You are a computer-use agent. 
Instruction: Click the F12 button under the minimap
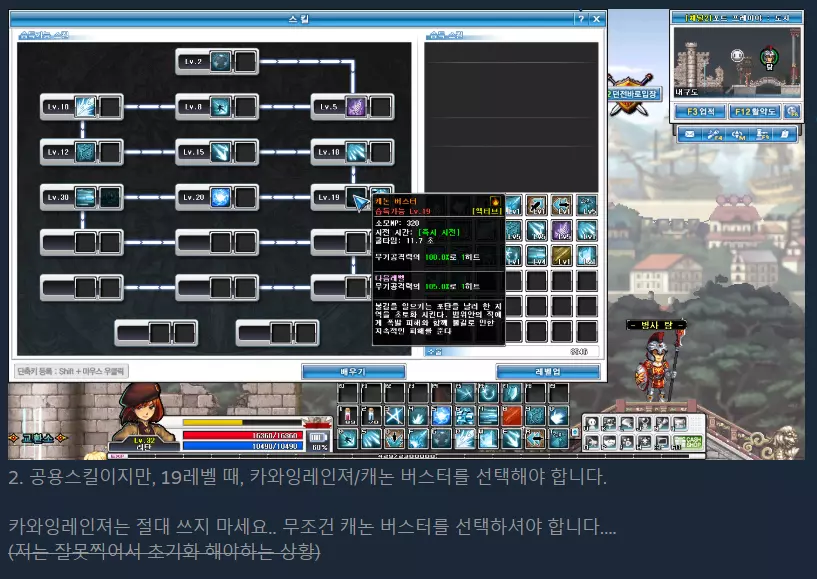755,112
